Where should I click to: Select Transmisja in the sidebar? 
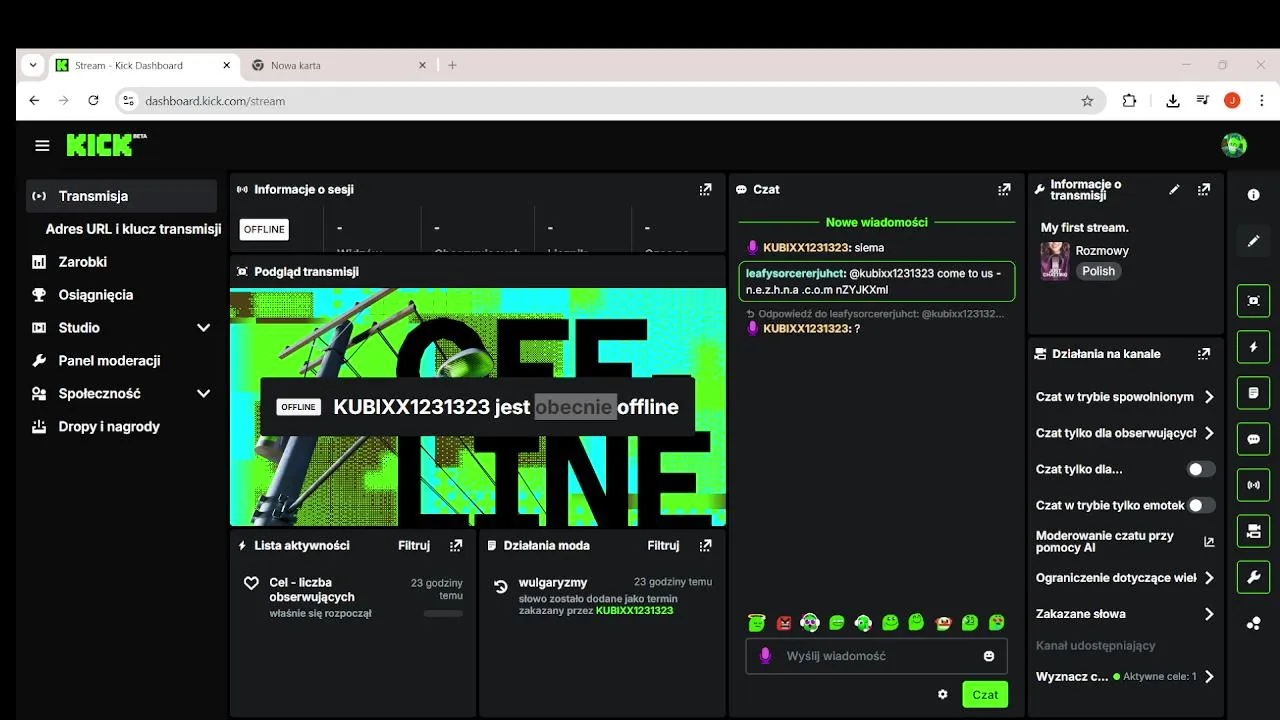point(121,196)
